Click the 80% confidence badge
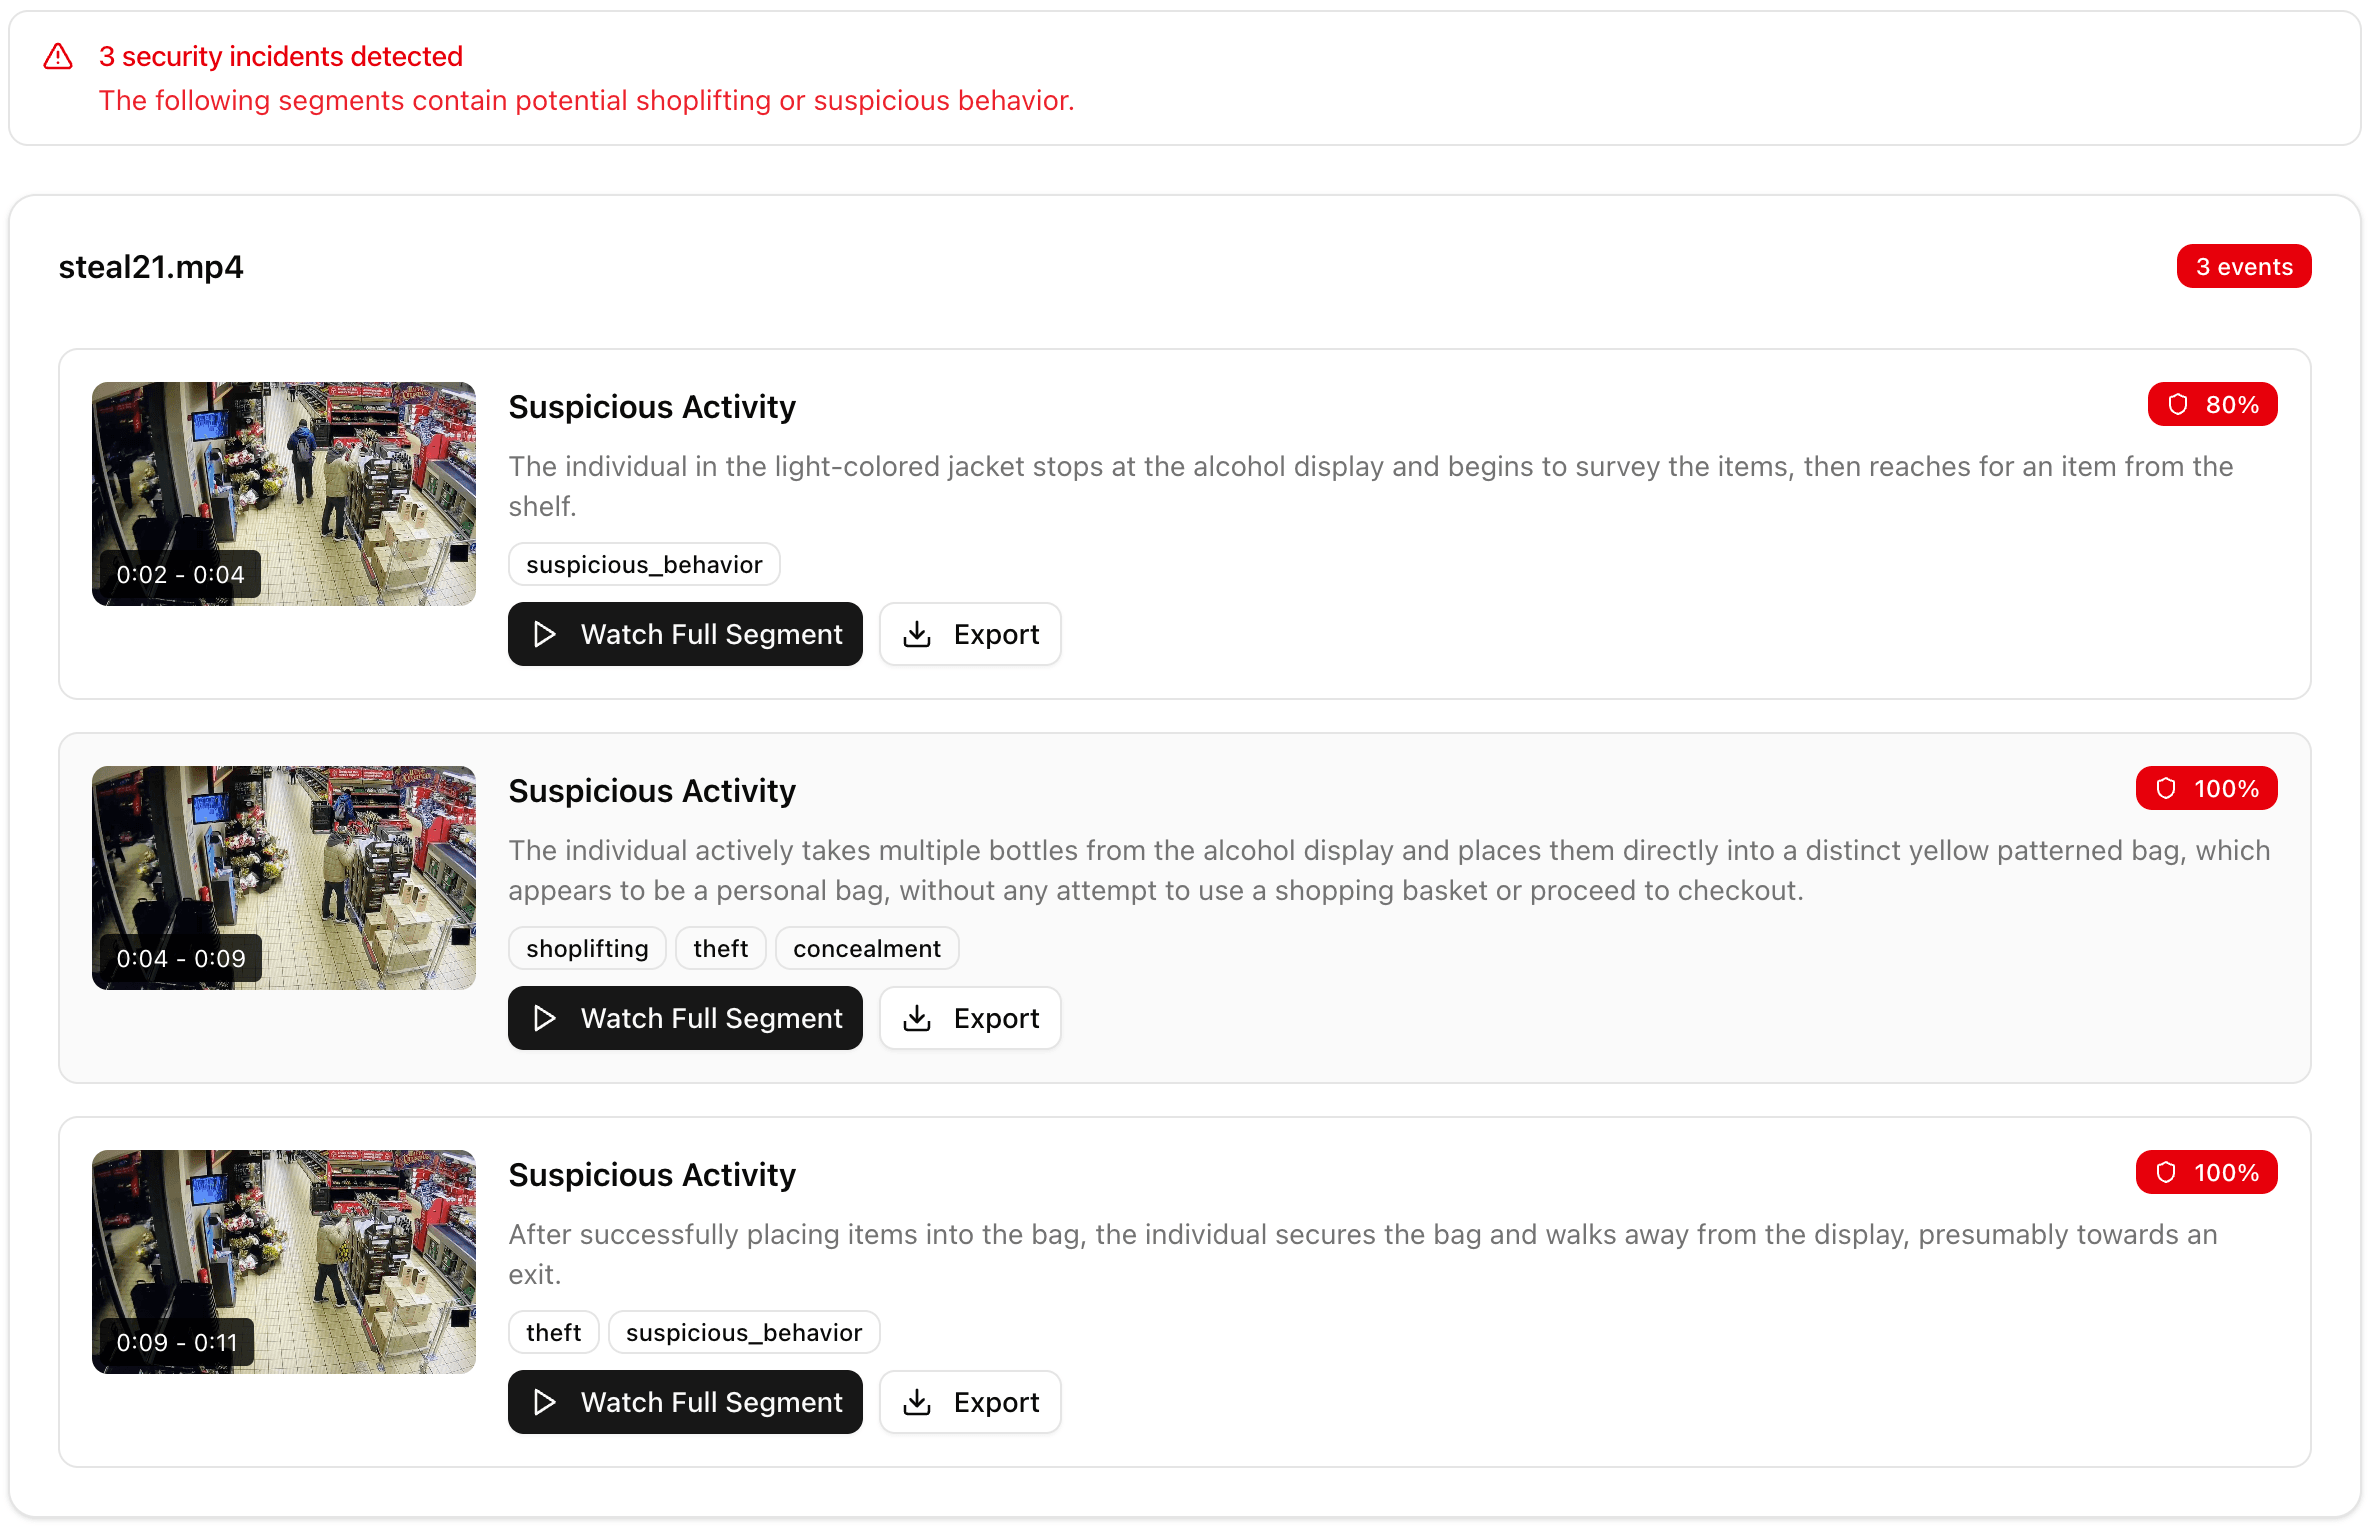This screenshot has height=1528, width=2374. 2212,404
